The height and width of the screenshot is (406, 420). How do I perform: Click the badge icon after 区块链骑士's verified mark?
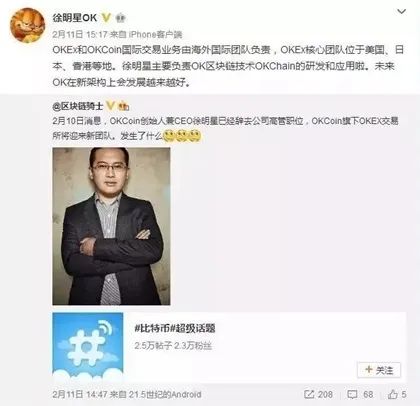pyautogui.click(x=124, y=106)
